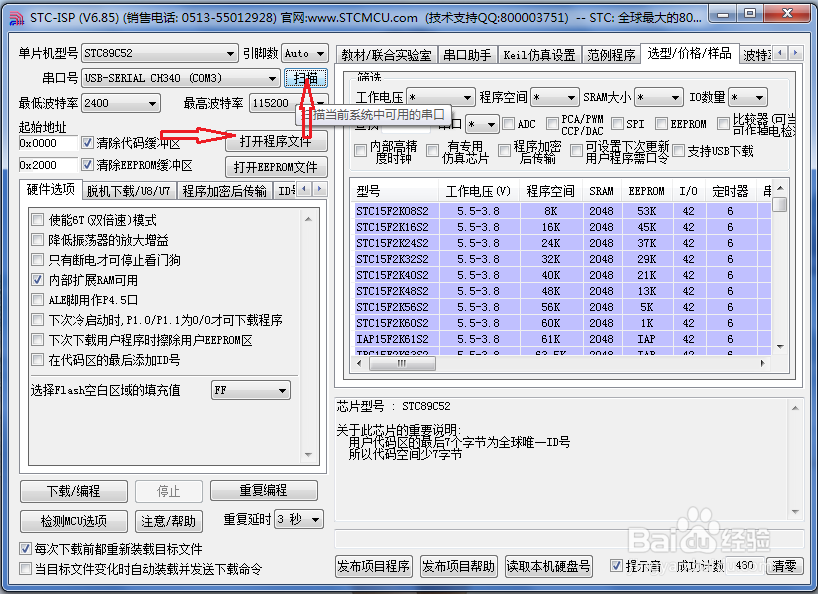Screen dimensions: 818x594
Task: Toggle 在代码区的最后添加ID号 checkbox
Action: pyautogui.click(x=37, y=360)
